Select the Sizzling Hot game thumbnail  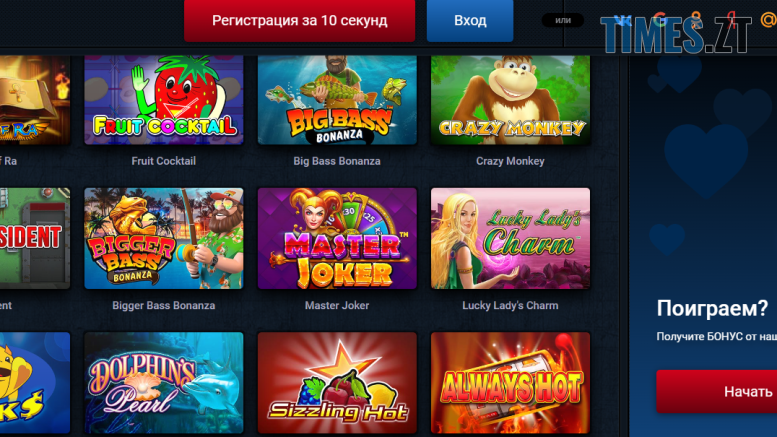tap(337, 383)
